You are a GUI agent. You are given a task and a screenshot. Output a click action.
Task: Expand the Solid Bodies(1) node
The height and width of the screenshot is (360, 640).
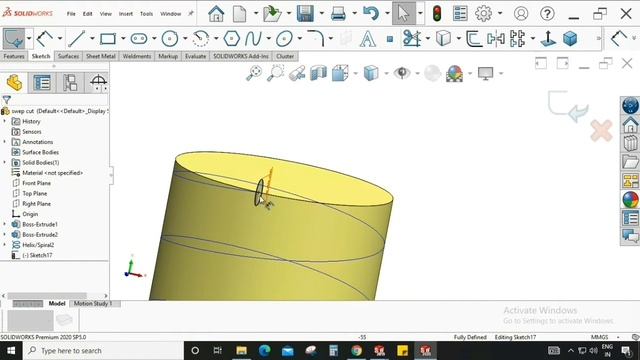(4, 162)
